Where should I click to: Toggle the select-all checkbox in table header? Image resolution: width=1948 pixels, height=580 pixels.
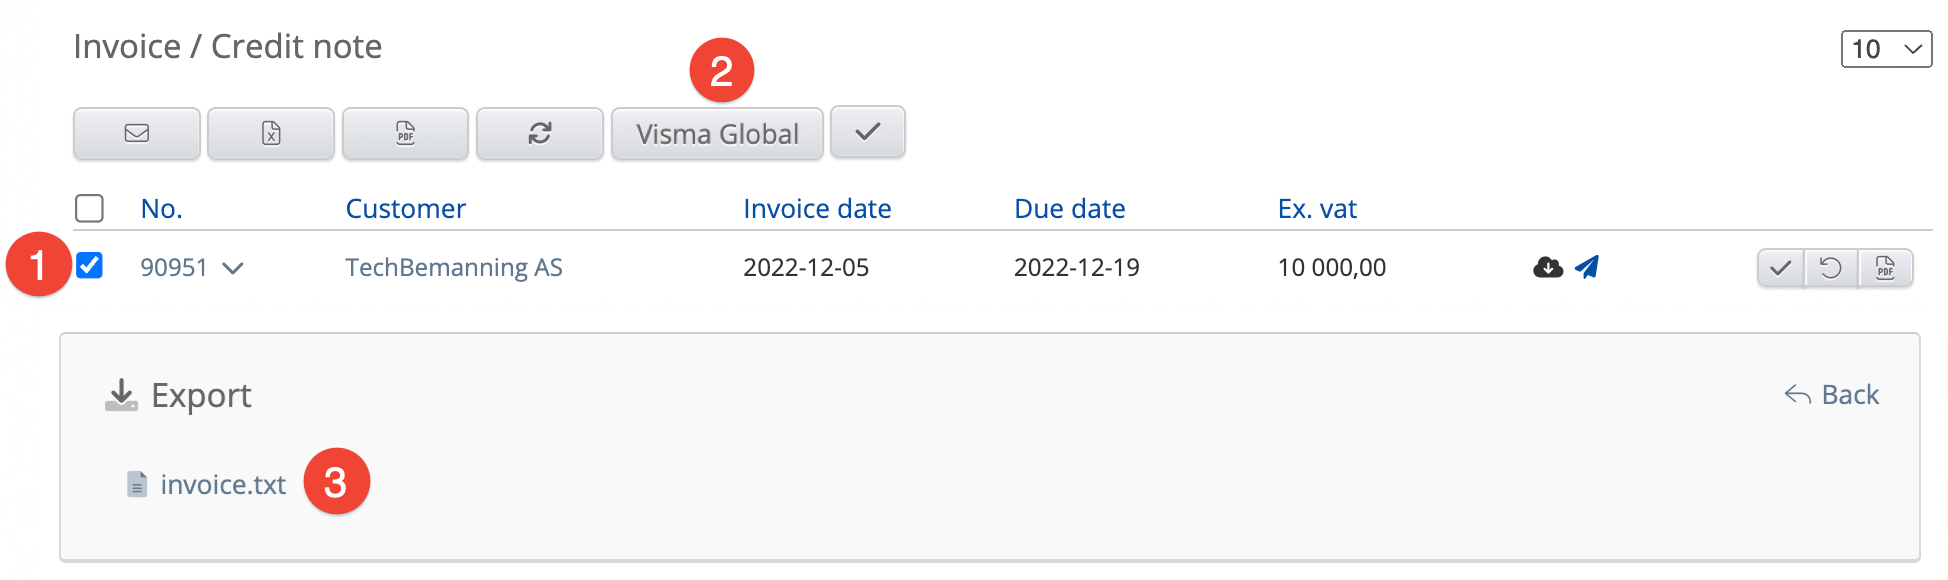90,208
